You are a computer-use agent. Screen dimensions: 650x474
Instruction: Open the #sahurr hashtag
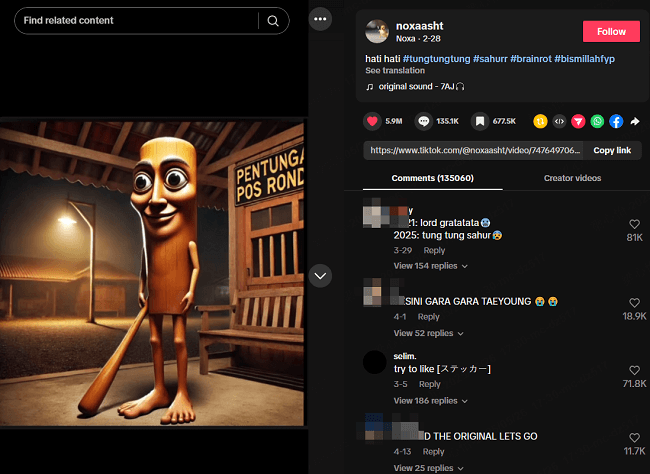[490, 59]
